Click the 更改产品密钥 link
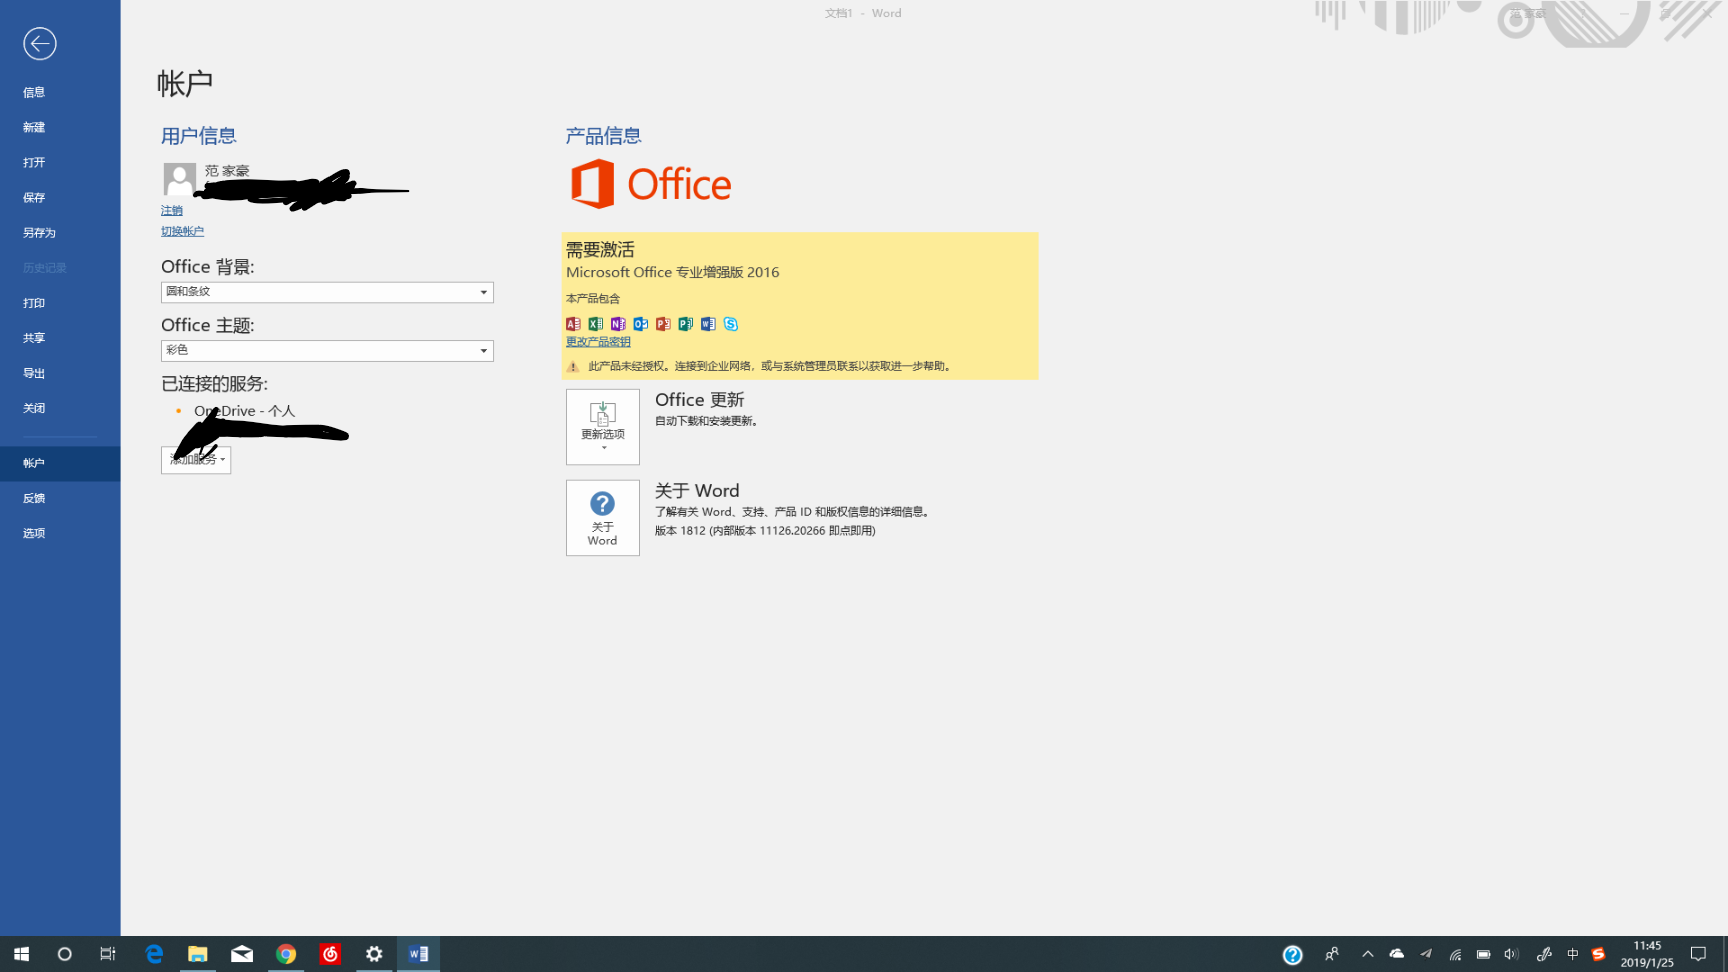 (x=598, y=342)
